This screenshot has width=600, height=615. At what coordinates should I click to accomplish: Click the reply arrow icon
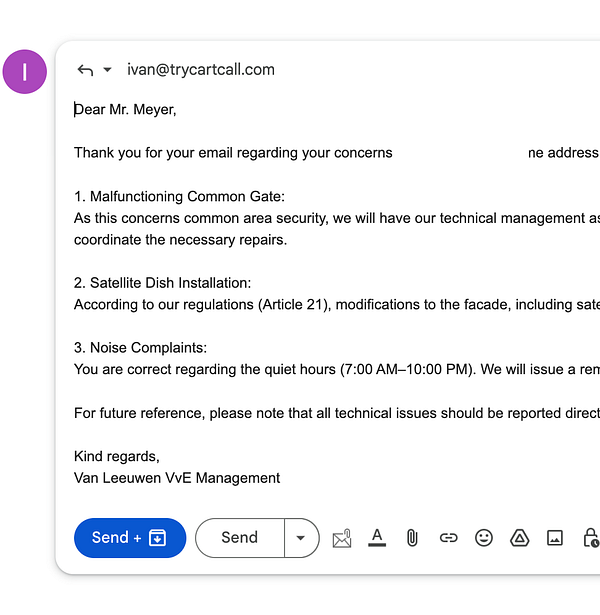[x=85, y=70]
